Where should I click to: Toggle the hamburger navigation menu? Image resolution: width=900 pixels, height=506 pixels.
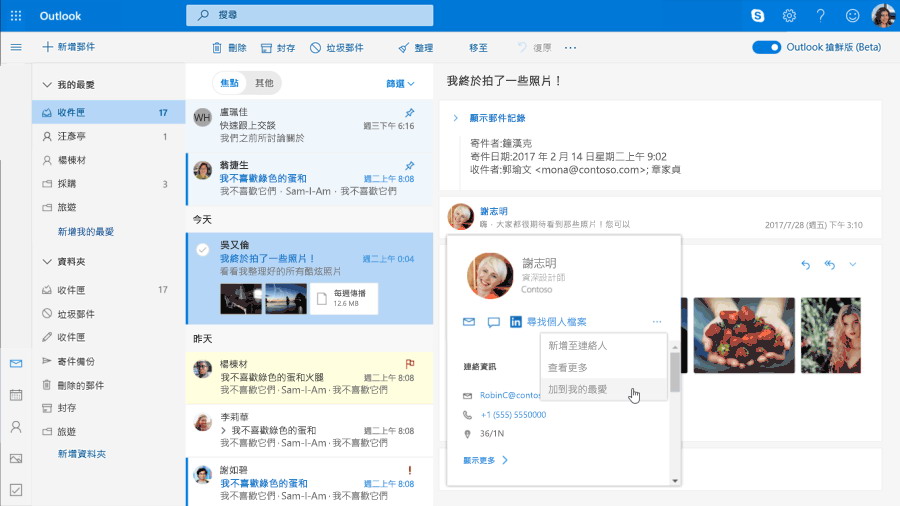click(16, 47)
